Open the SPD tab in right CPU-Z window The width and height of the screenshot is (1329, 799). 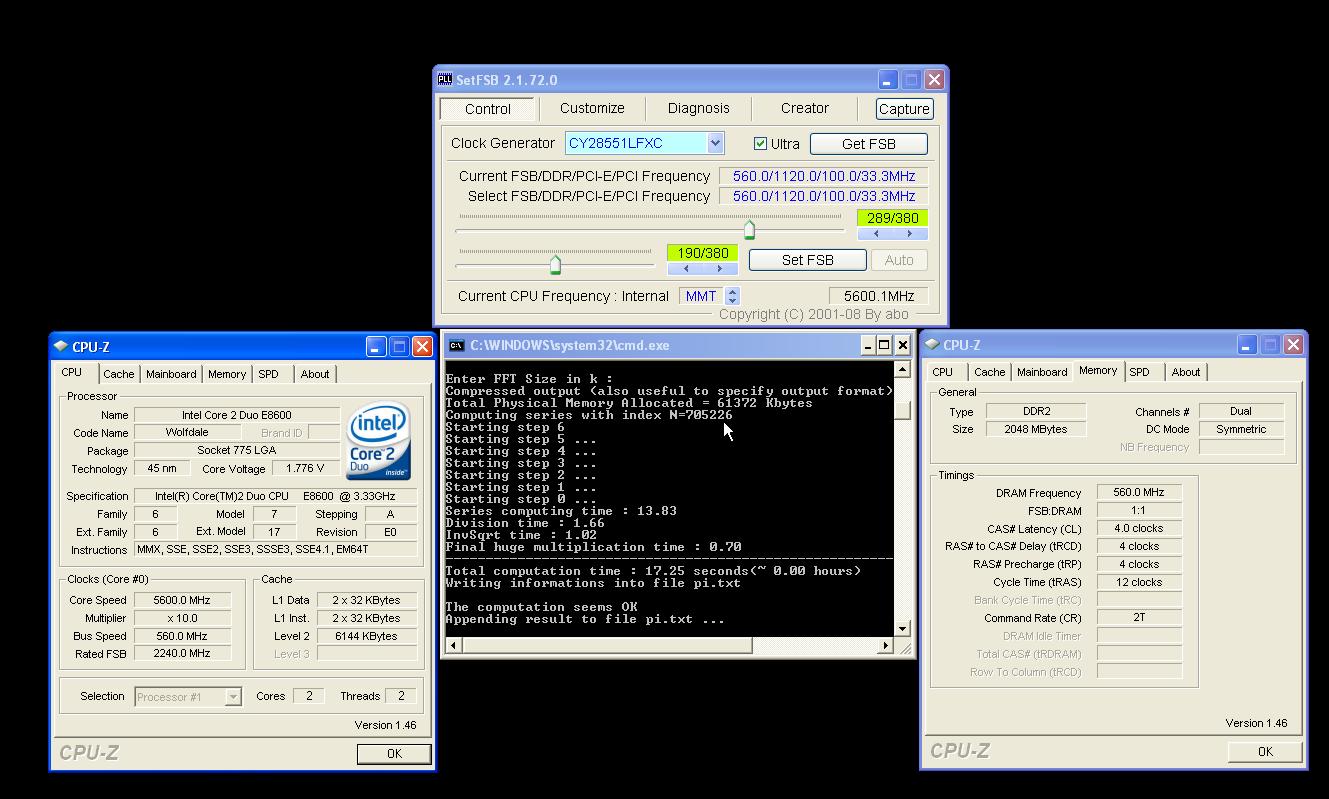click(x=1139, y=372)
